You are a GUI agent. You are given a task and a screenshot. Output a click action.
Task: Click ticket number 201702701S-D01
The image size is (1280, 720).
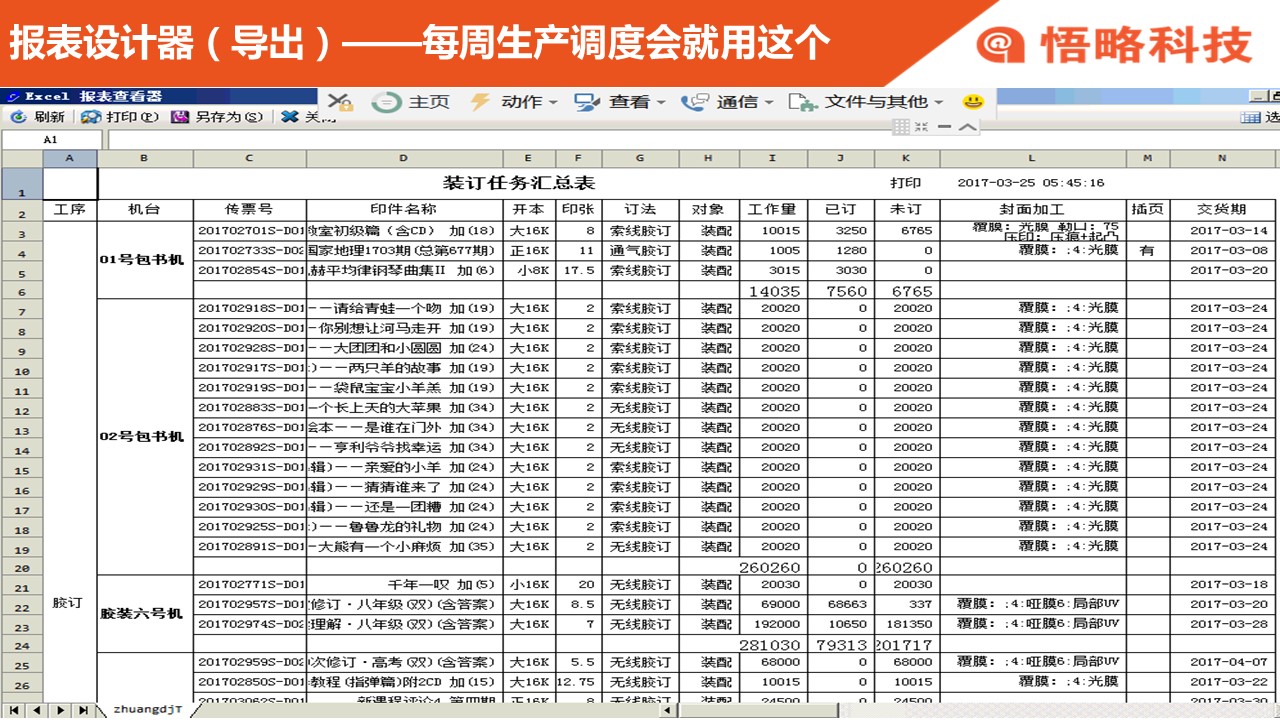(x=250, y=231)
